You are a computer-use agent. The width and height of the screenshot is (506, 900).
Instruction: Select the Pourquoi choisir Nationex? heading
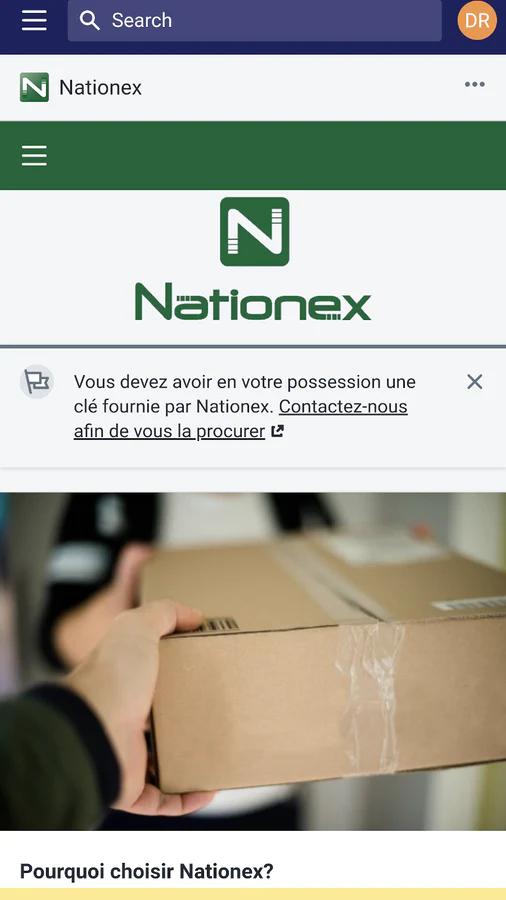click(x=147, y=871)
